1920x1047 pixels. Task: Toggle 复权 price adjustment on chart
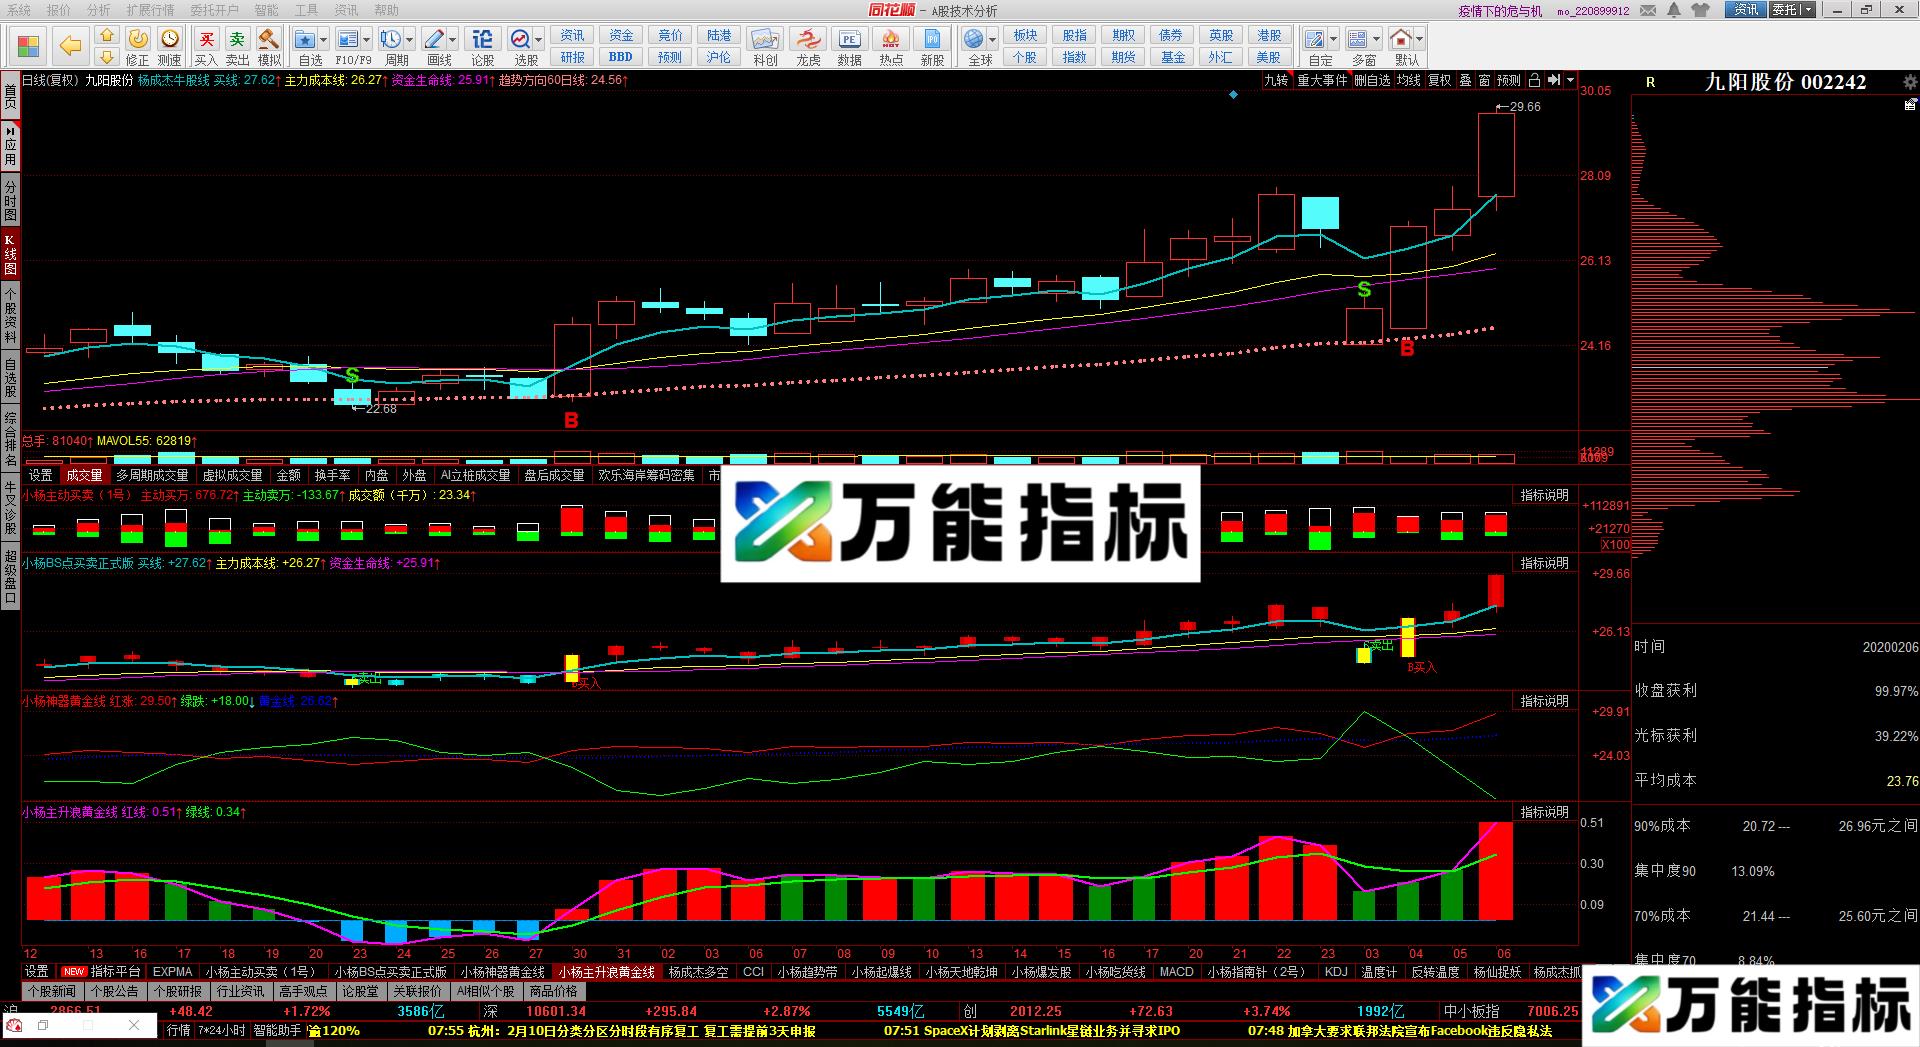[1439, 80]
